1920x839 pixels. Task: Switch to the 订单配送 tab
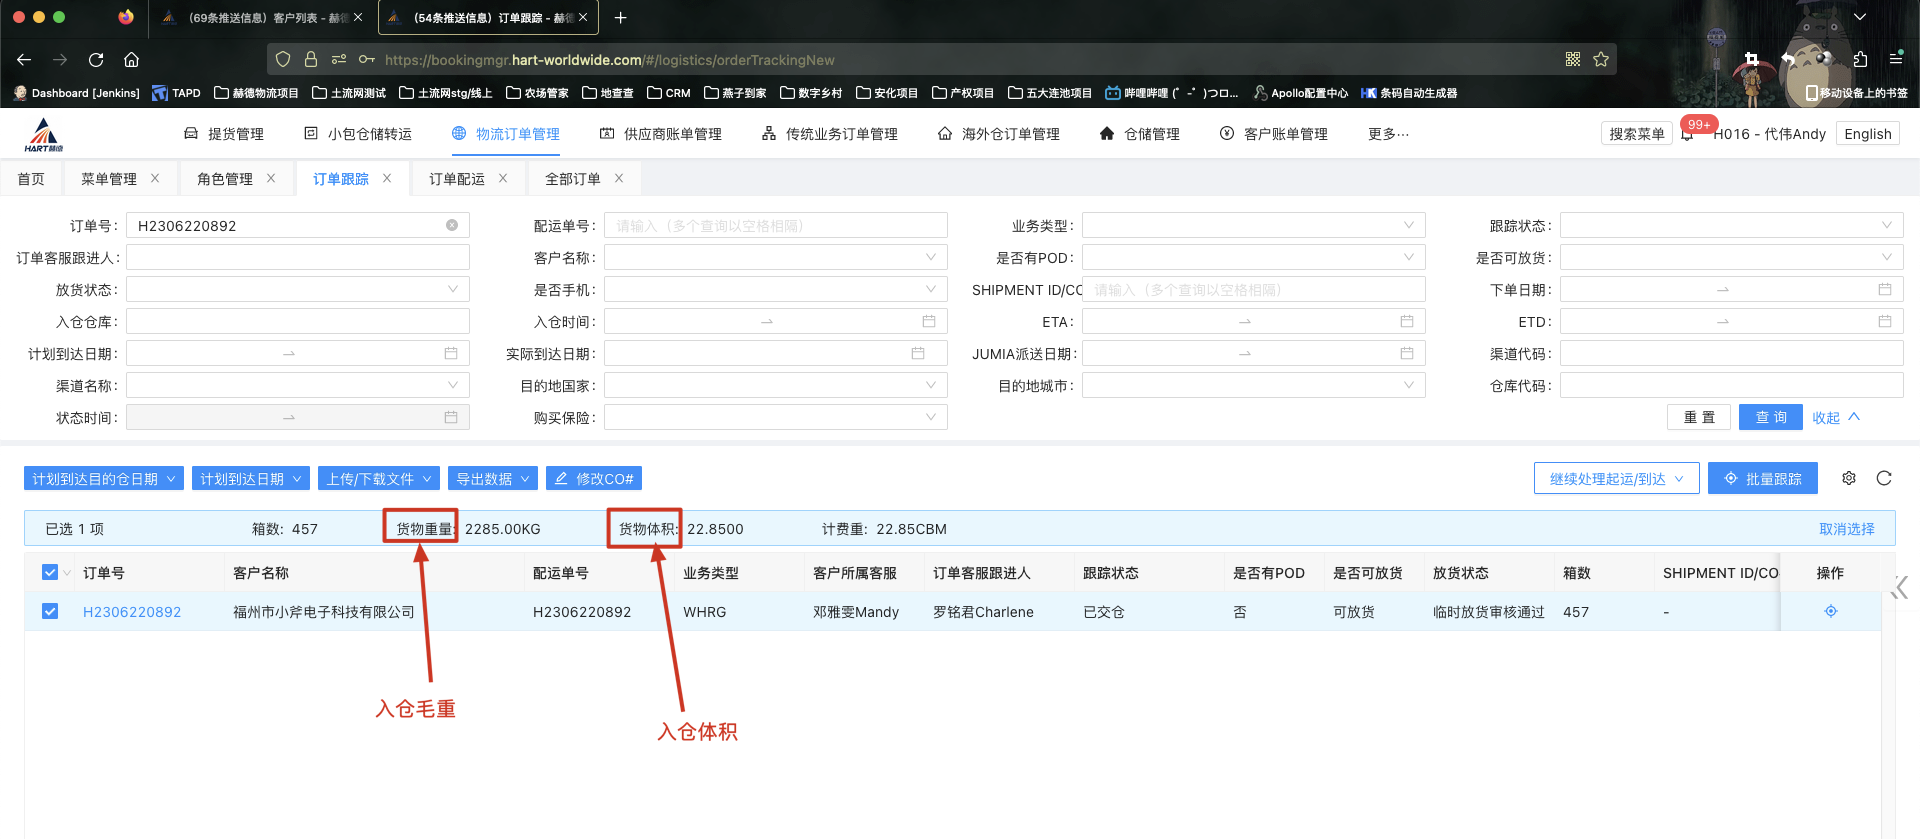(x=457, y=179)
